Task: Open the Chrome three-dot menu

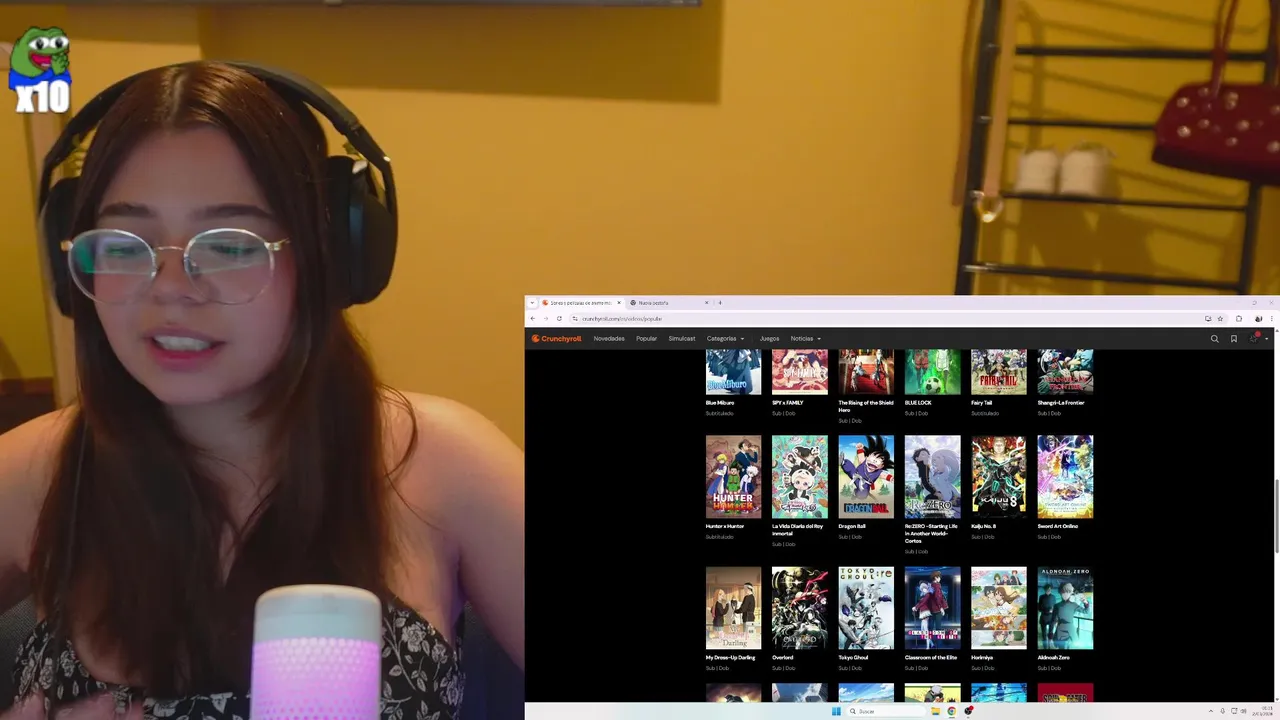Action: coord(1271,318)
